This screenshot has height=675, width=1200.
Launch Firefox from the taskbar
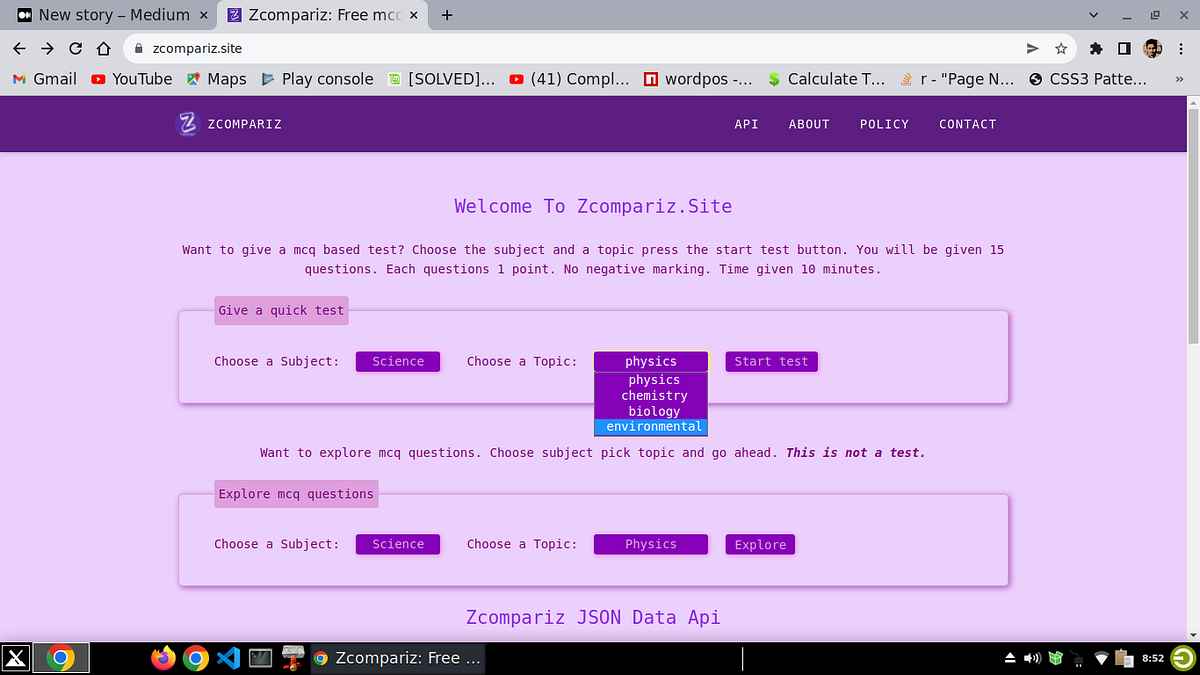click(162, 658)
